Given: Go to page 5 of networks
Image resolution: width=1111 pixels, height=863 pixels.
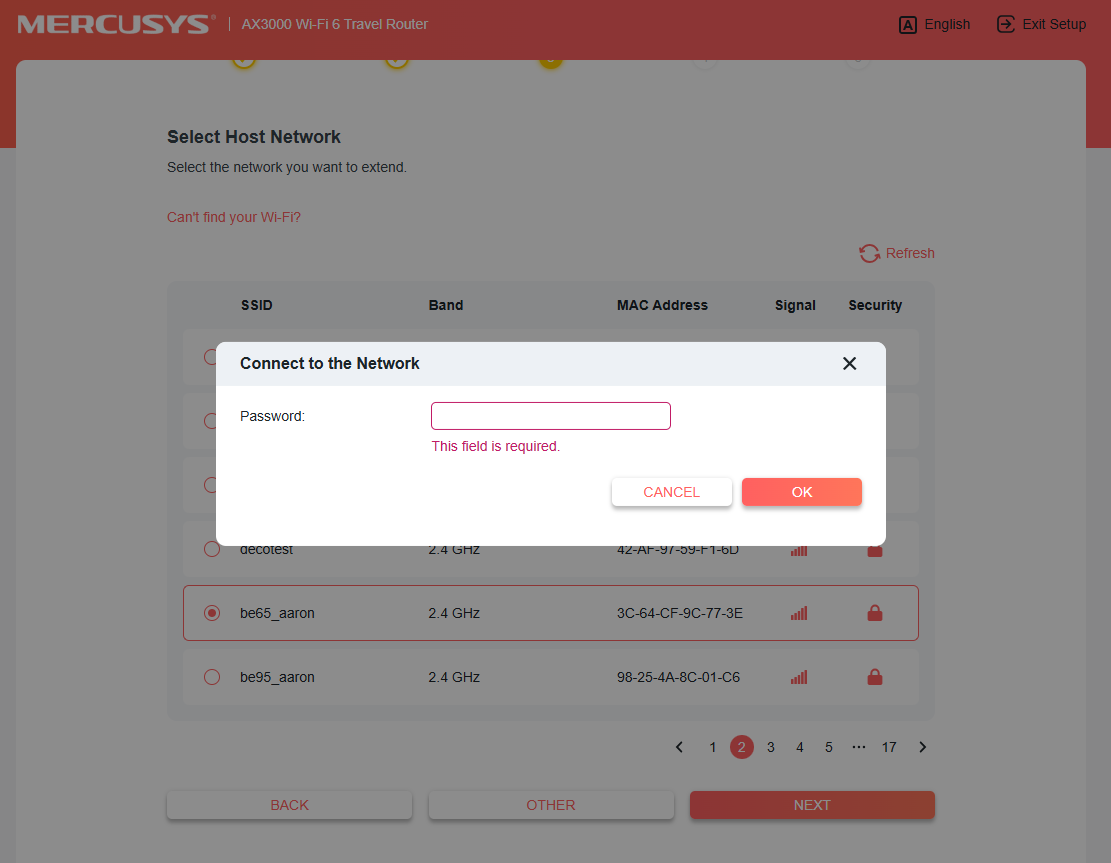Looking at the screenshot, I should coord(828,747).
